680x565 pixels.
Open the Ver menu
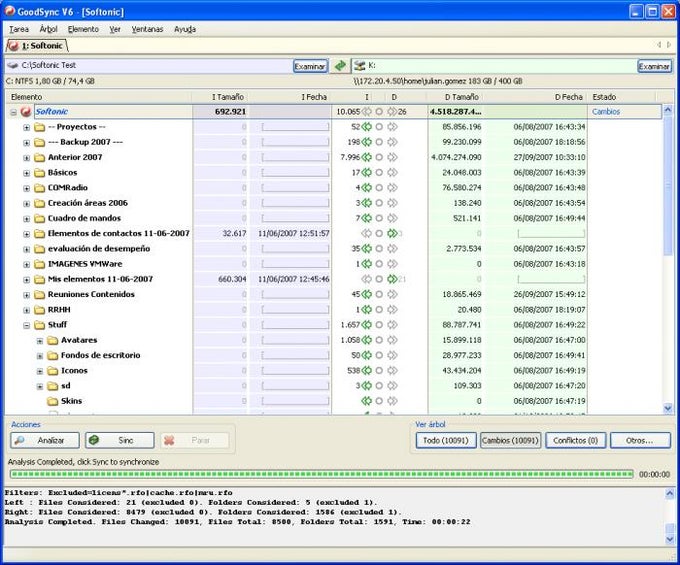coord(115,29)
